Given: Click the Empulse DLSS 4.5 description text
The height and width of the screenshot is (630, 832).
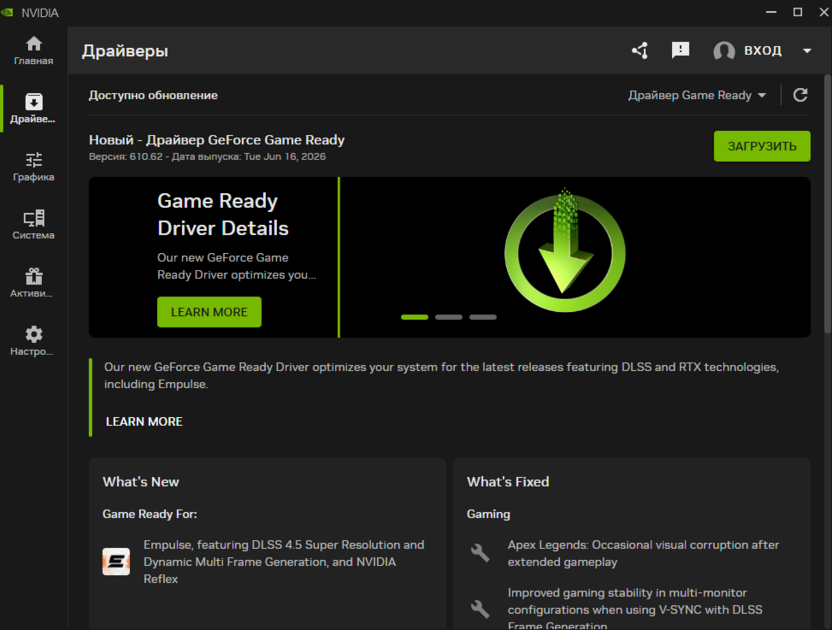Looking at the screenshot, I should [284, 562].
